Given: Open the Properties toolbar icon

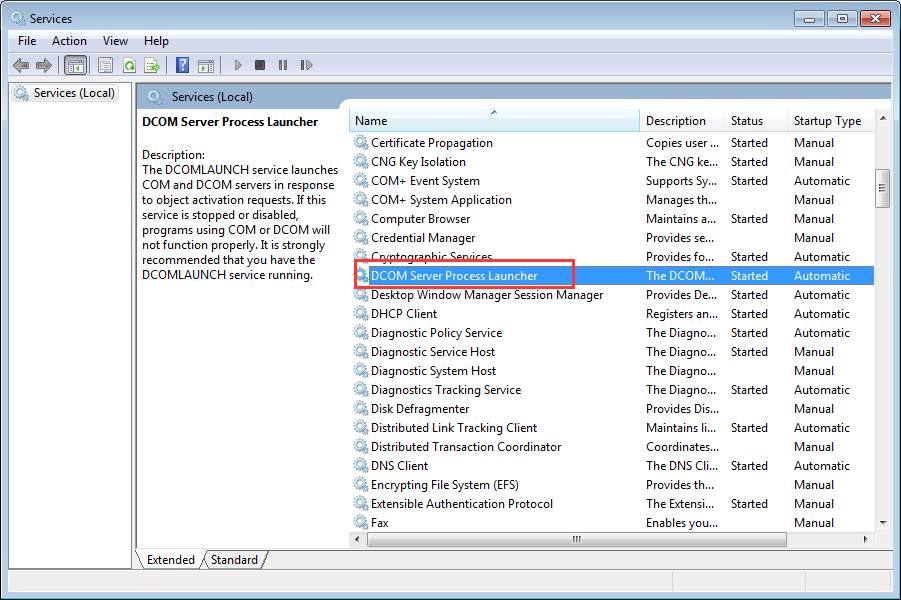Looking at the screenshot, I should (105, 66).
